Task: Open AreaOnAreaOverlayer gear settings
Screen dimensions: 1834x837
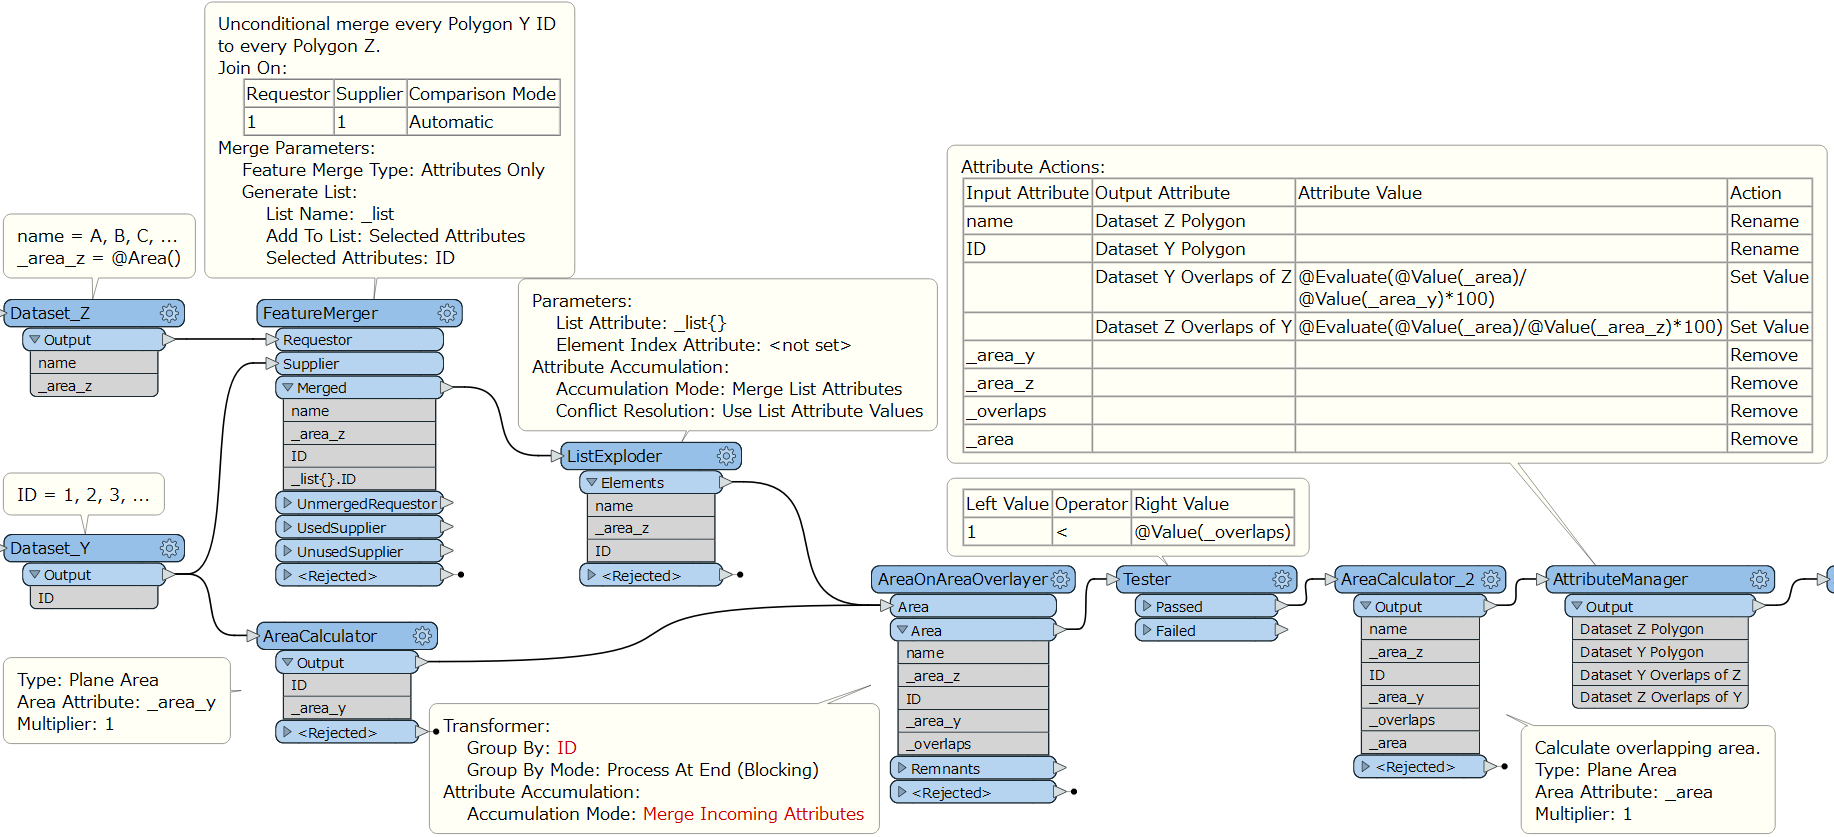Action: coord(1061,579)
